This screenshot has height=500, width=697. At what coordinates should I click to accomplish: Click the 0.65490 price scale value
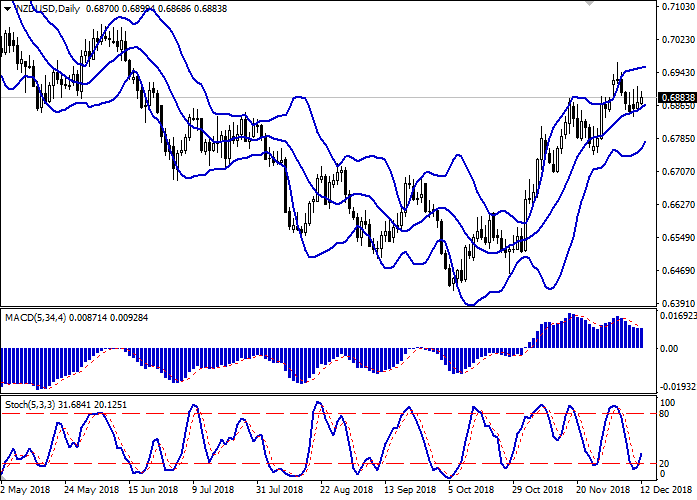[678, 238]
